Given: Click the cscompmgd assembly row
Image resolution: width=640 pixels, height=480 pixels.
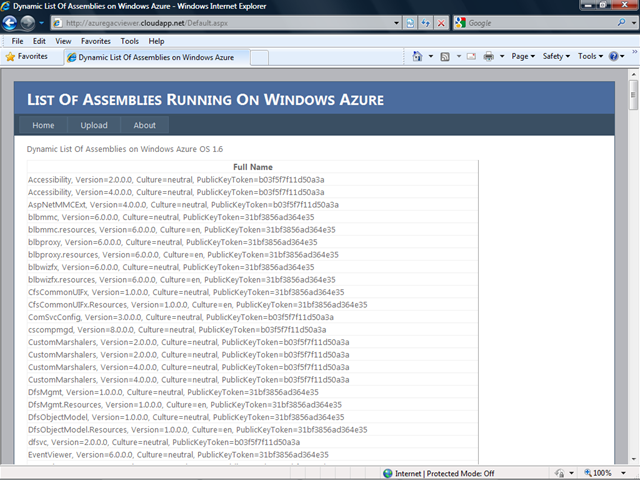Looking at the screenshot, I should point(253,330).
